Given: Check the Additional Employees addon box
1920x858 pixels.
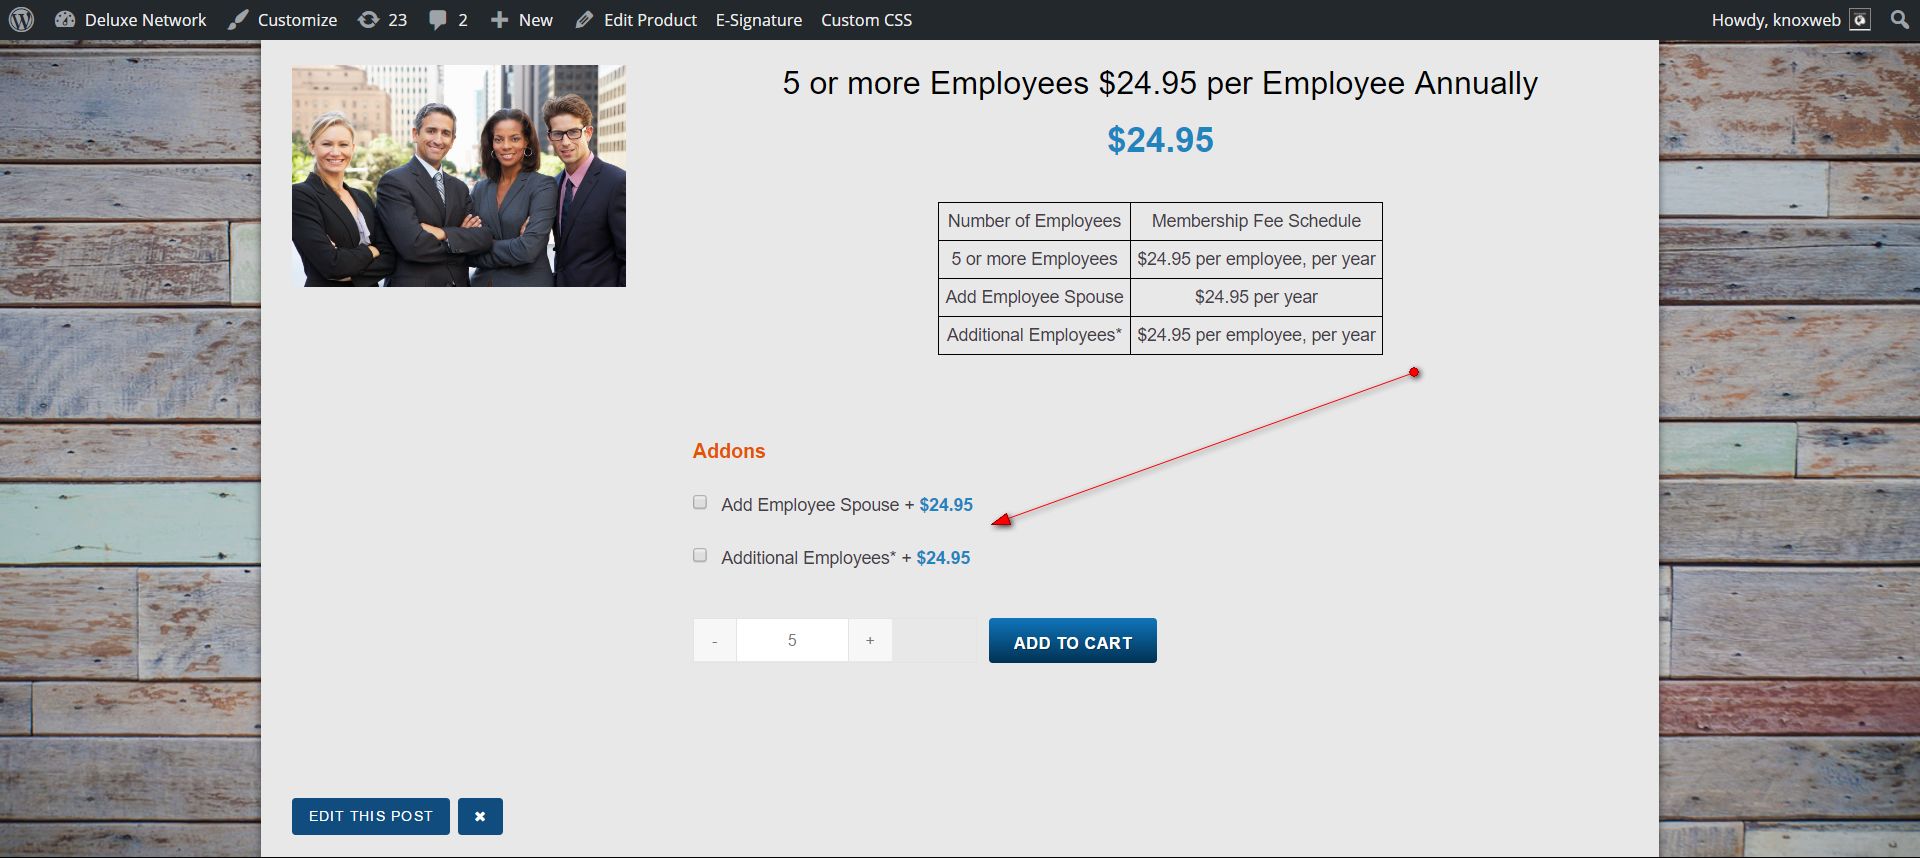Looking at the screenshot, I should [x=700, y=556].
